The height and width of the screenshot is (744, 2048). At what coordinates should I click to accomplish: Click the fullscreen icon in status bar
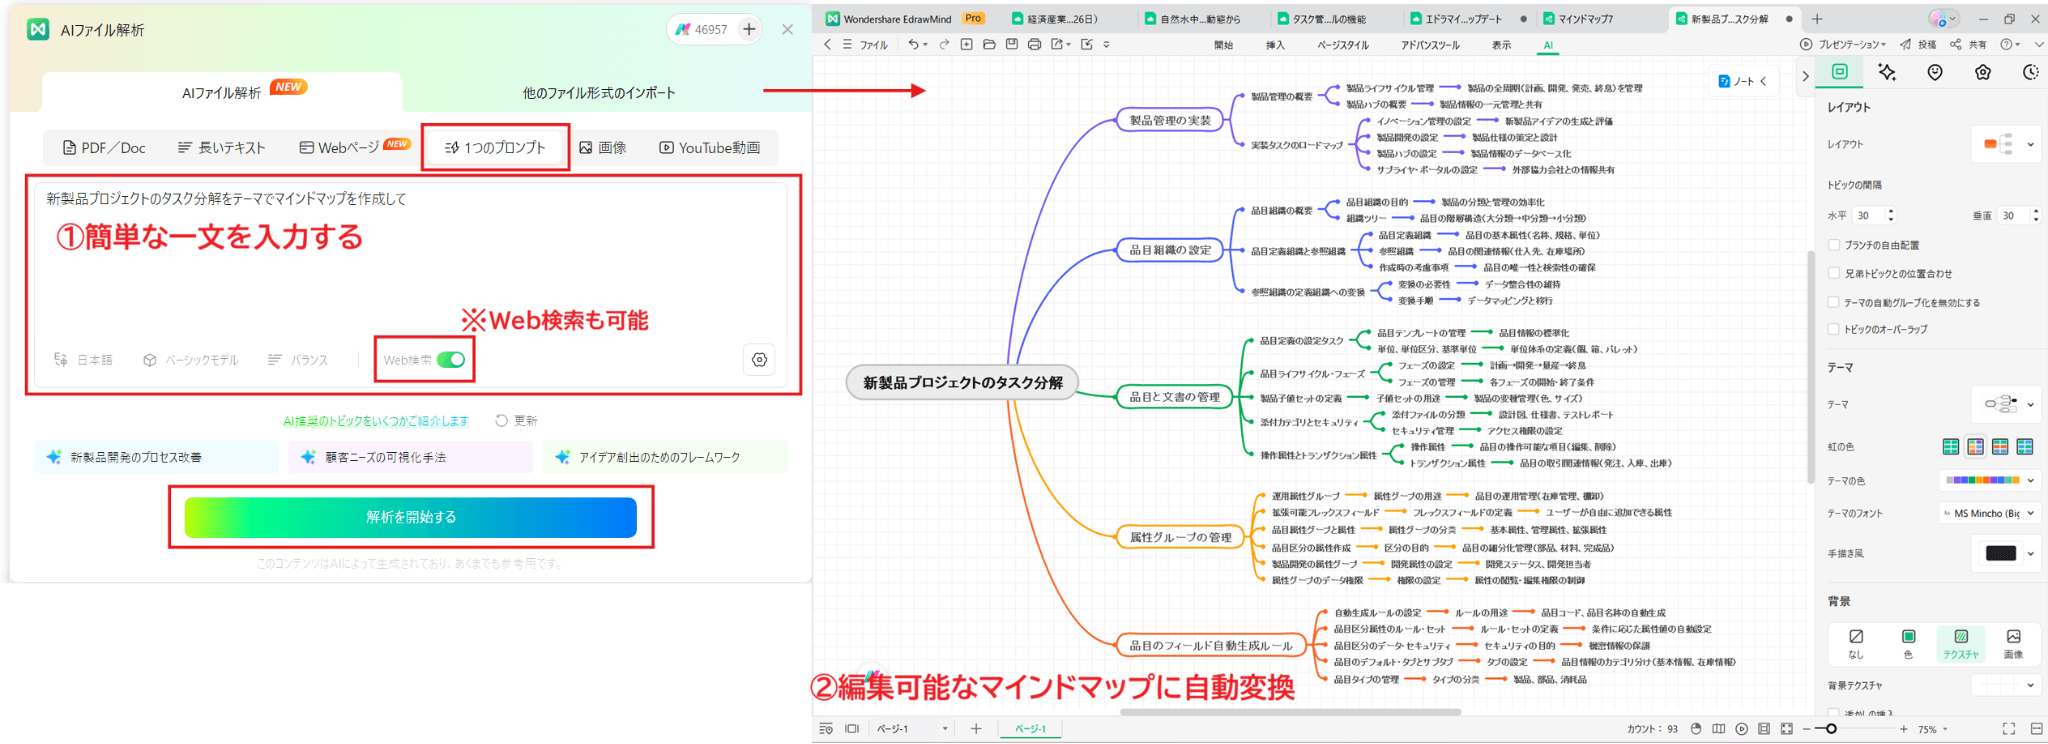[x=2008, y=729]
